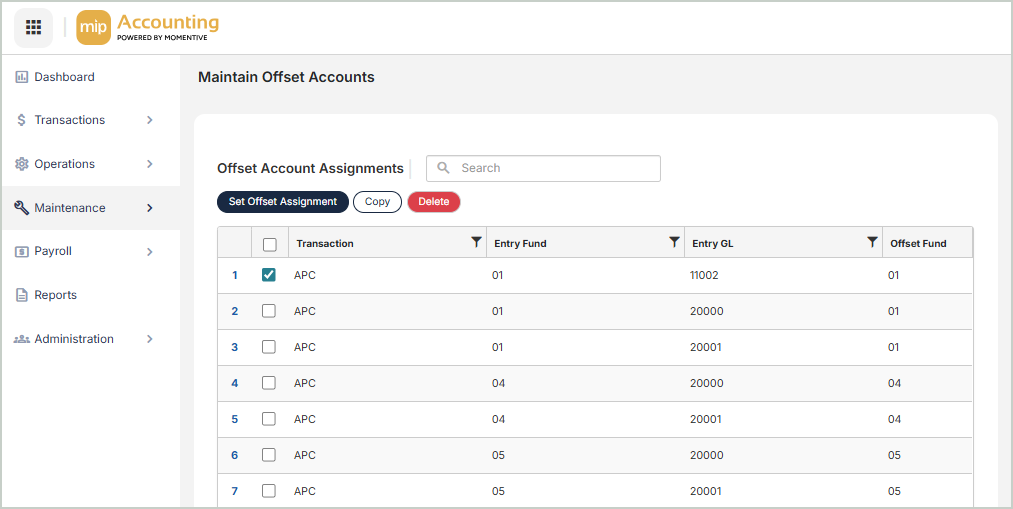Click the Copy button

tap(377, 202)
